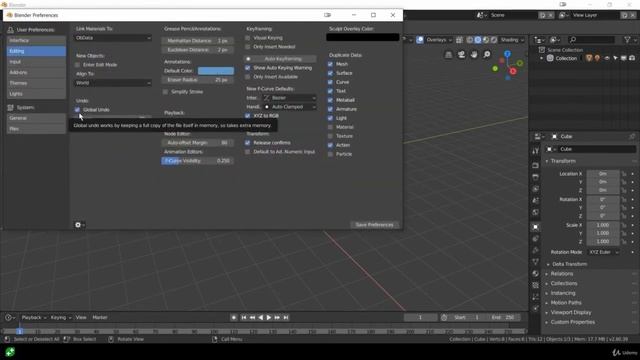Toggle Release confirms checkbox
Viewport: 640px width, 360px height.
click(248, 143)
